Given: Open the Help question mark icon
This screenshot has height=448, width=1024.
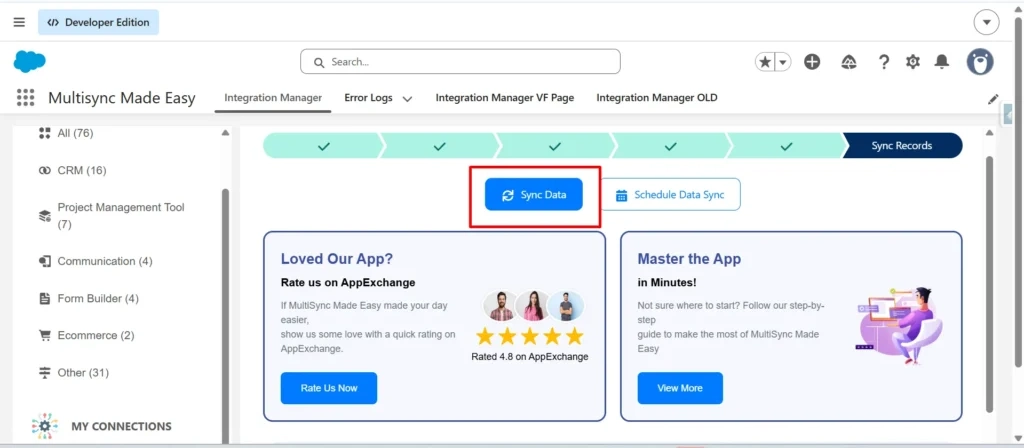Looking at the screenshot, I should point(884,62).
